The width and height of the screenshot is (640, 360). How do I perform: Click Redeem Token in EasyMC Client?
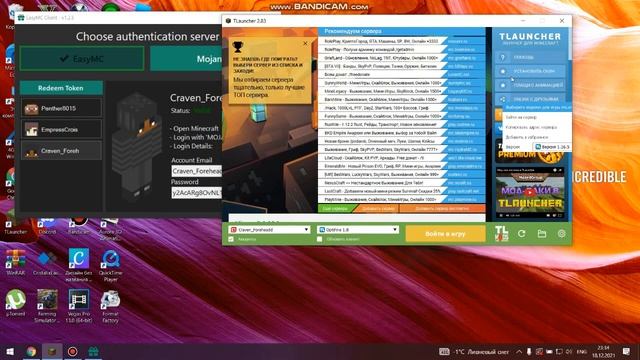61,88
